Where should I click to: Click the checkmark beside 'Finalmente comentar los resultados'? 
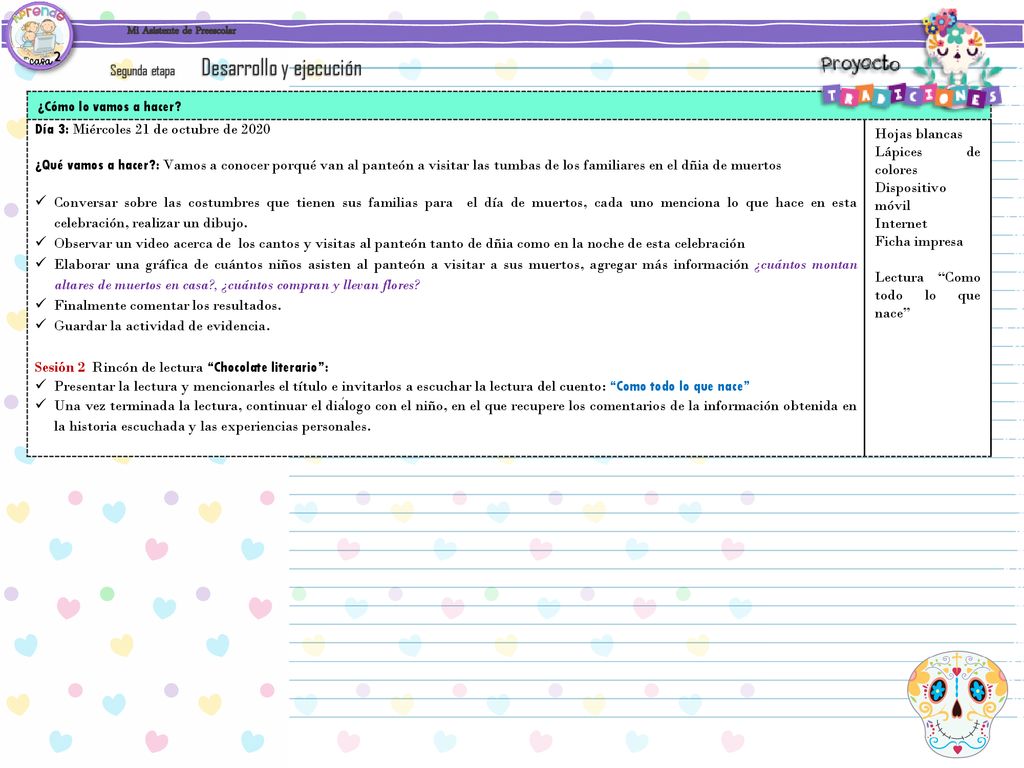[41, 304]
